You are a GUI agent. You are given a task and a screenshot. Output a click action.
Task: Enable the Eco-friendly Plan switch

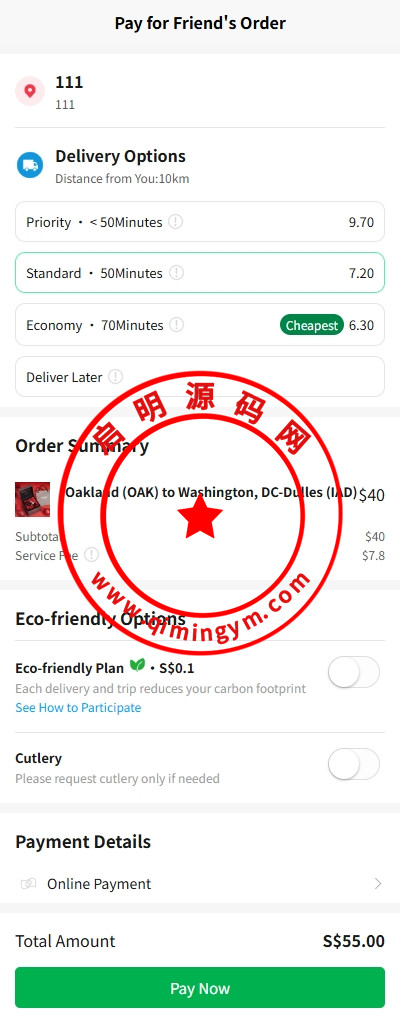(354, 673)
